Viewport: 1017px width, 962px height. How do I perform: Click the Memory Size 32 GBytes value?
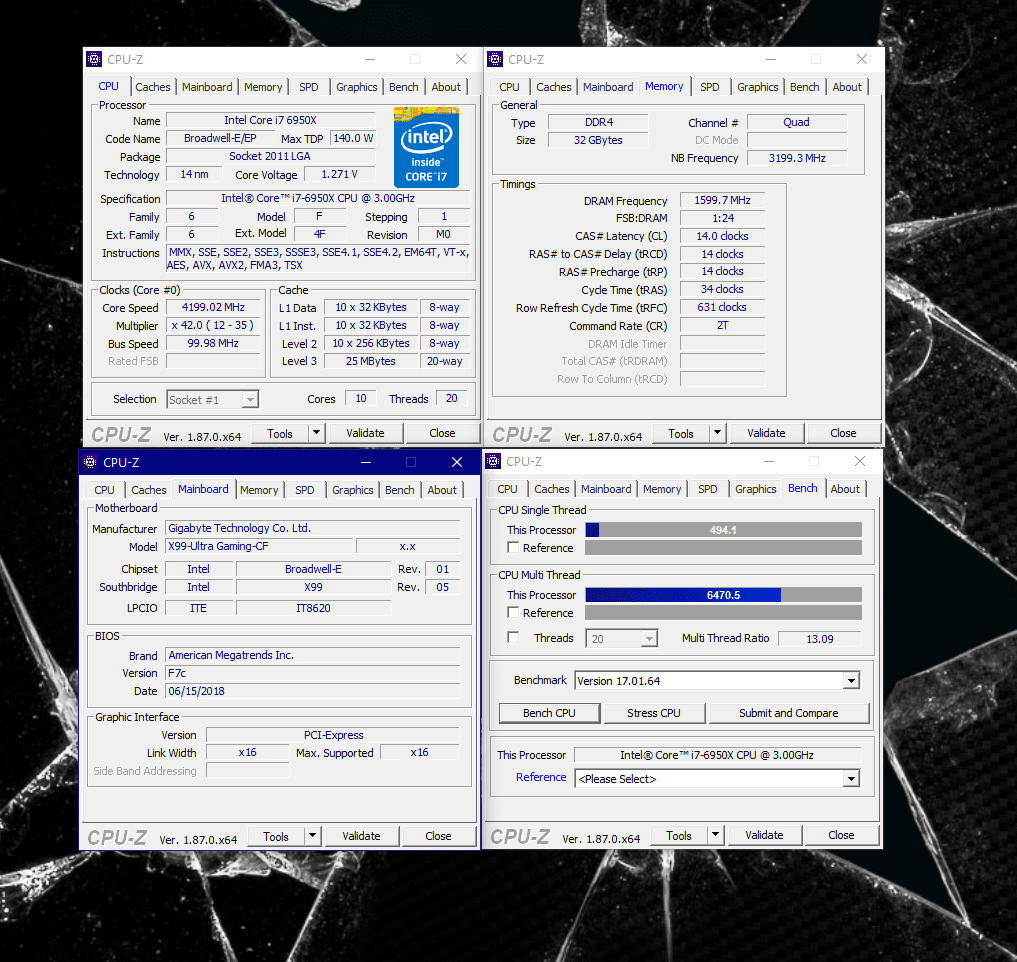[x=598, y=139]
